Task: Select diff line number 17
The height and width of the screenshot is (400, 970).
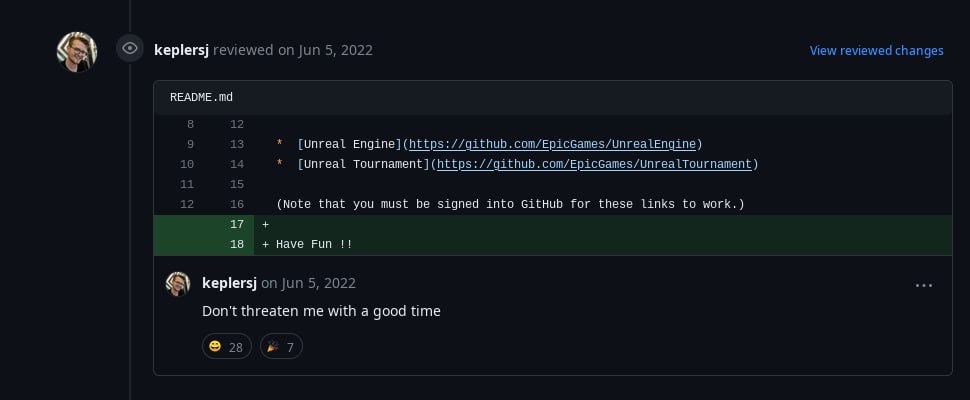Action: [x=237, y=224]
